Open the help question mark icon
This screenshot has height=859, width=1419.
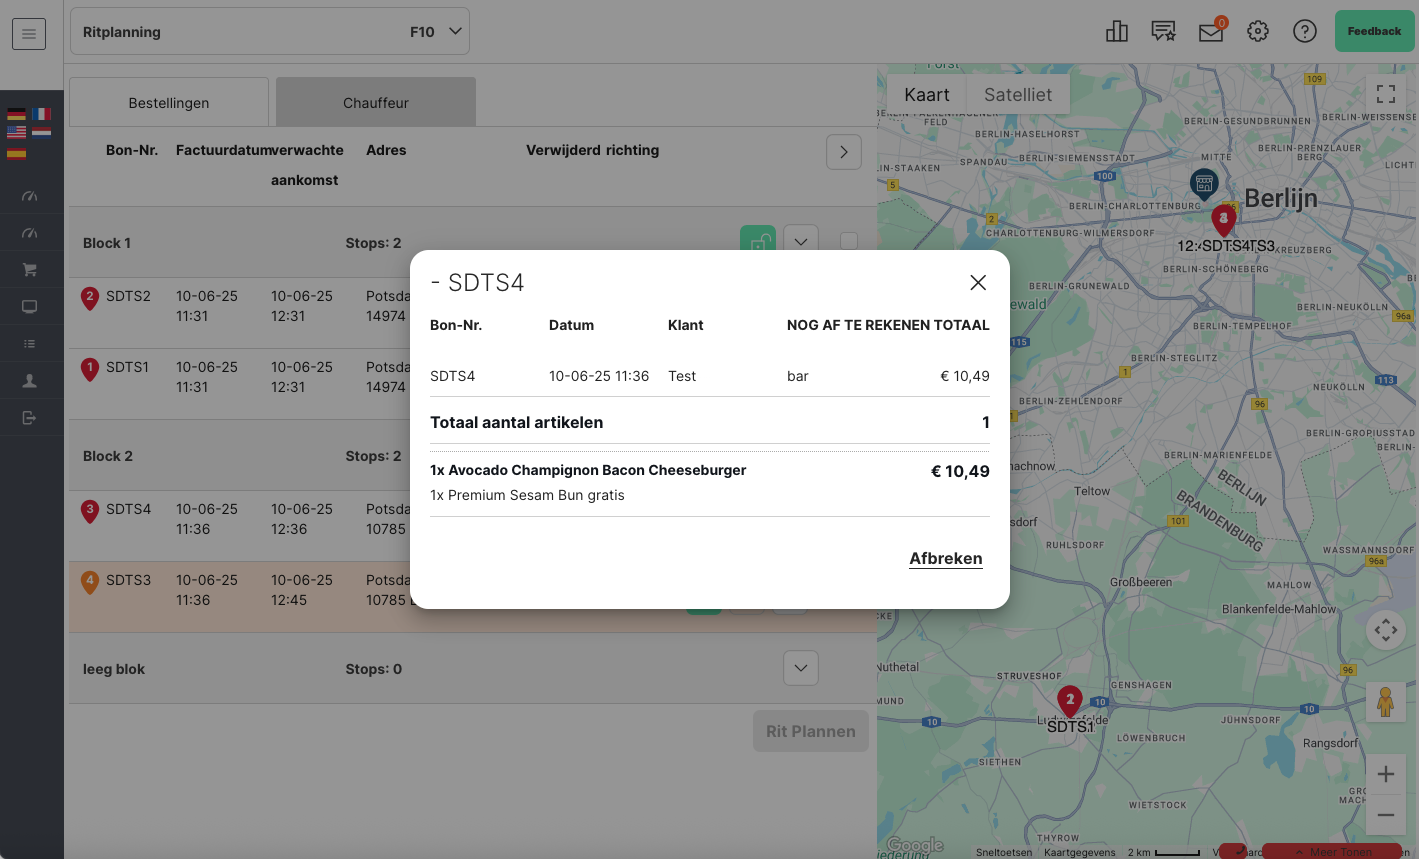tap(1305, 32)
